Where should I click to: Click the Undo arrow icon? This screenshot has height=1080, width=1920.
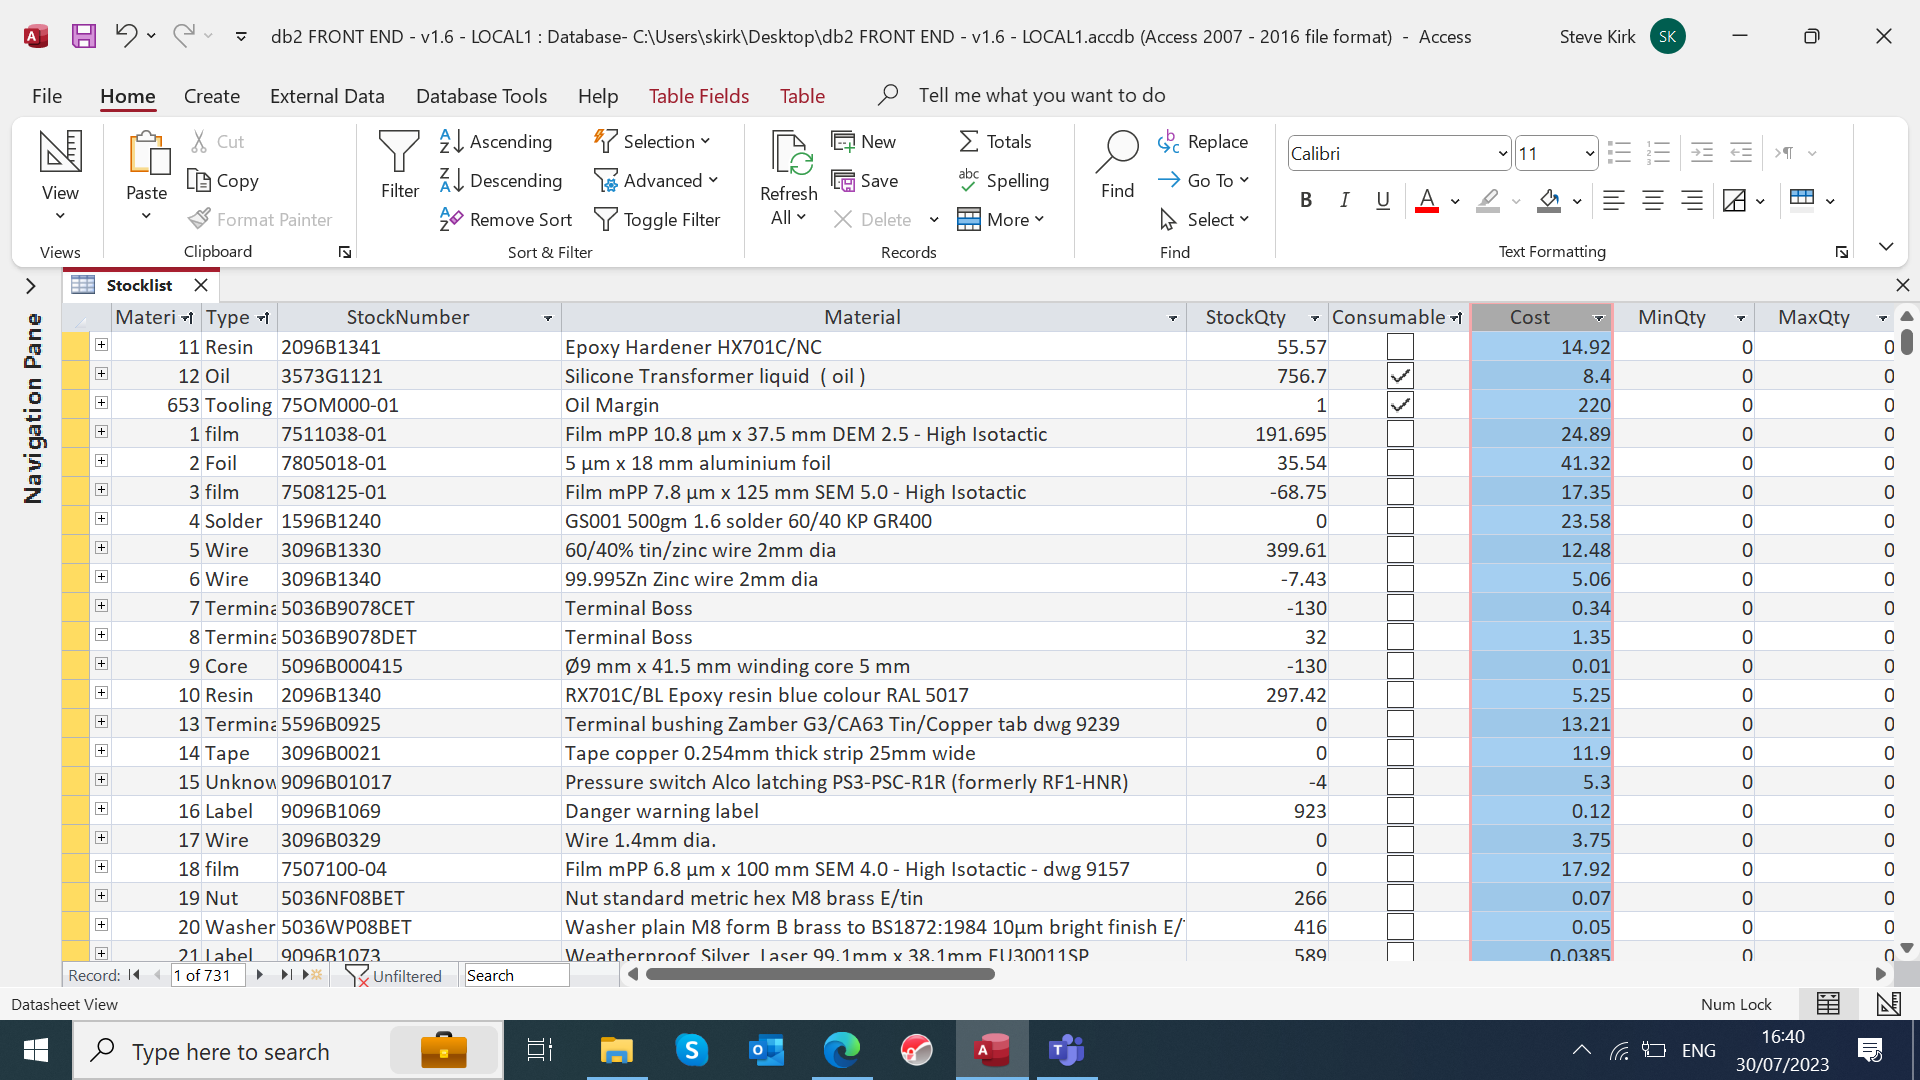pyautogui.click(x=125, y=36)
